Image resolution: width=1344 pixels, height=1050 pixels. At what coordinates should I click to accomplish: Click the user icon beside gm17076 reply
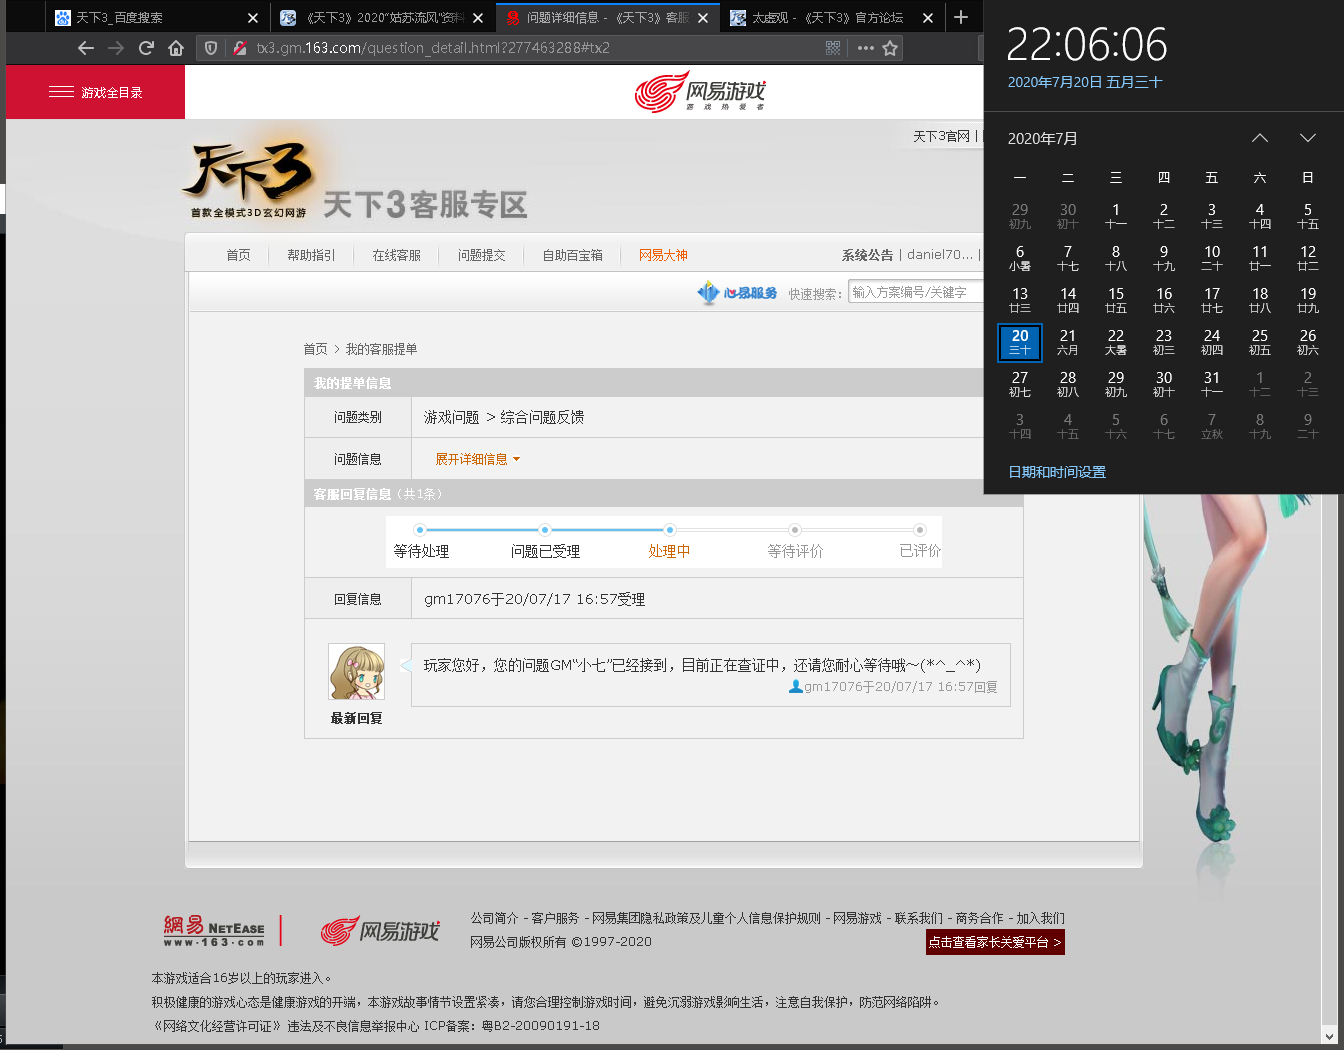click(x=795, y=687)
